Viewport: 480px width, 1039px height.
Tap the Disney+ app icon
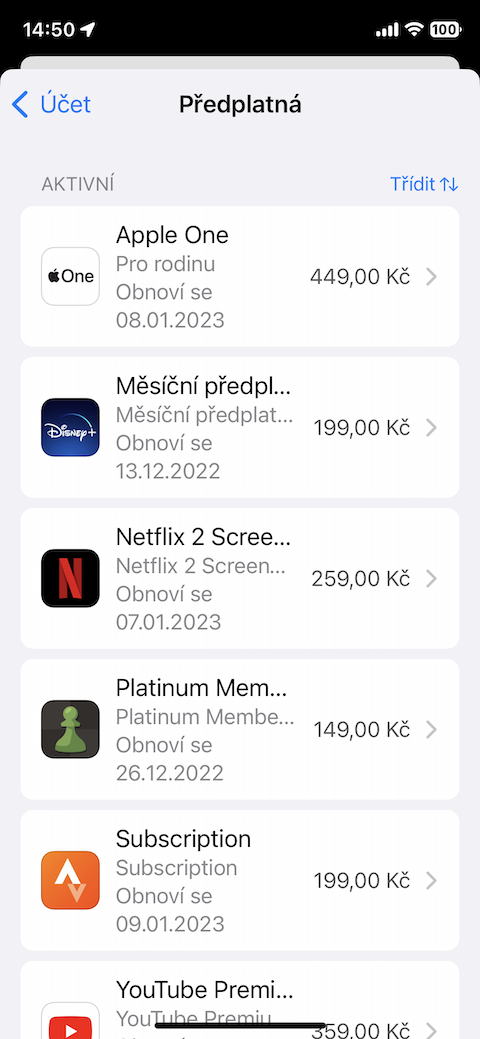point(70,427)
